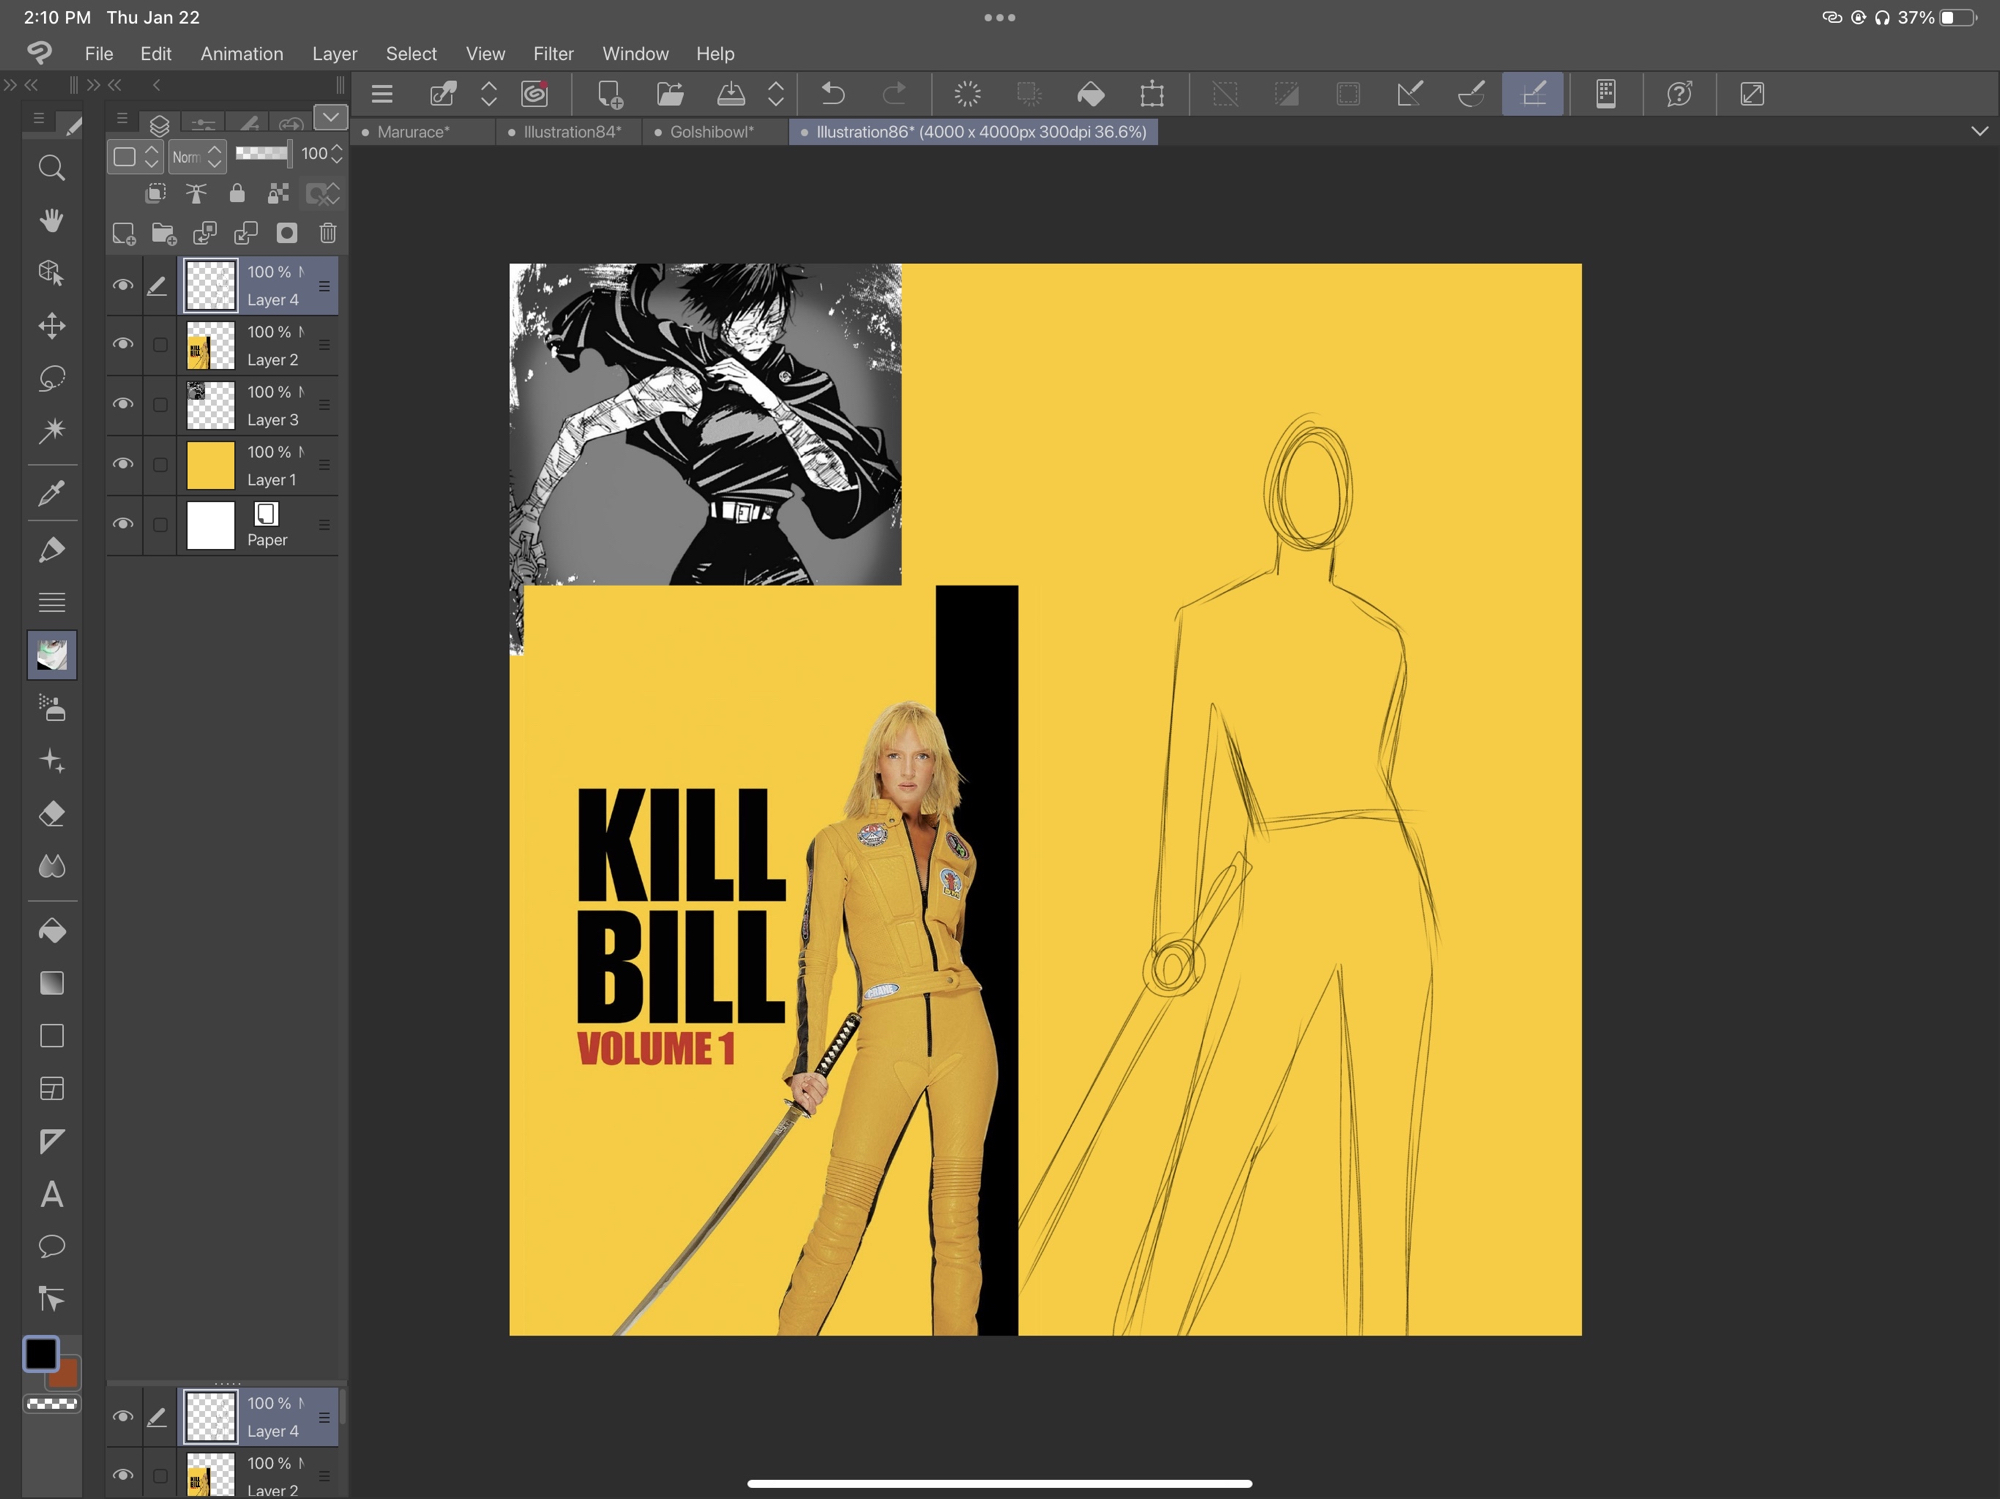Expand the canvas tab list chevron
This screenshot has width=2000, height=1499.
pos(1979,131)
